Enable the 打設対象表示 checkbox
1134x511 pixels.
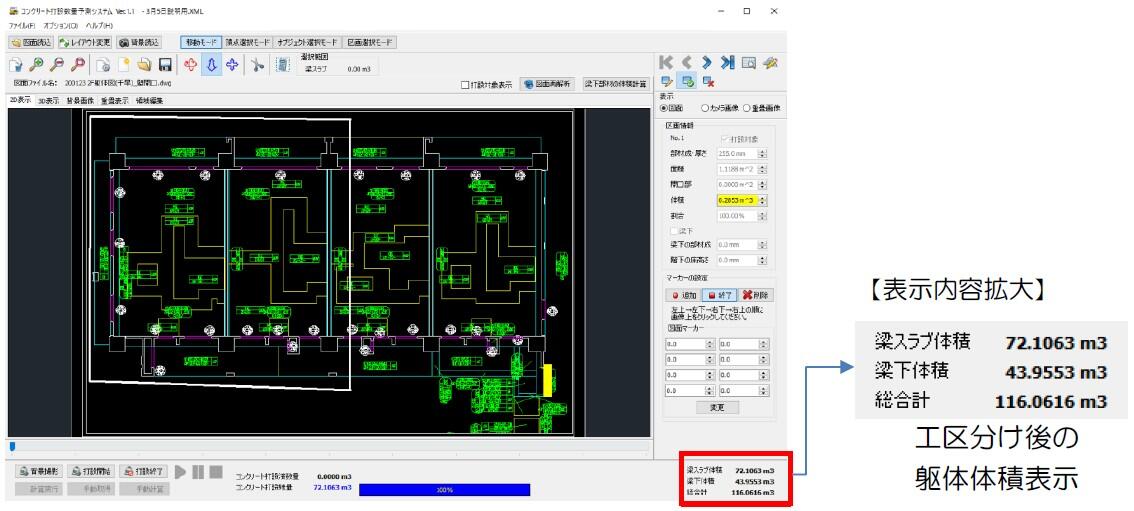point(465,85)
